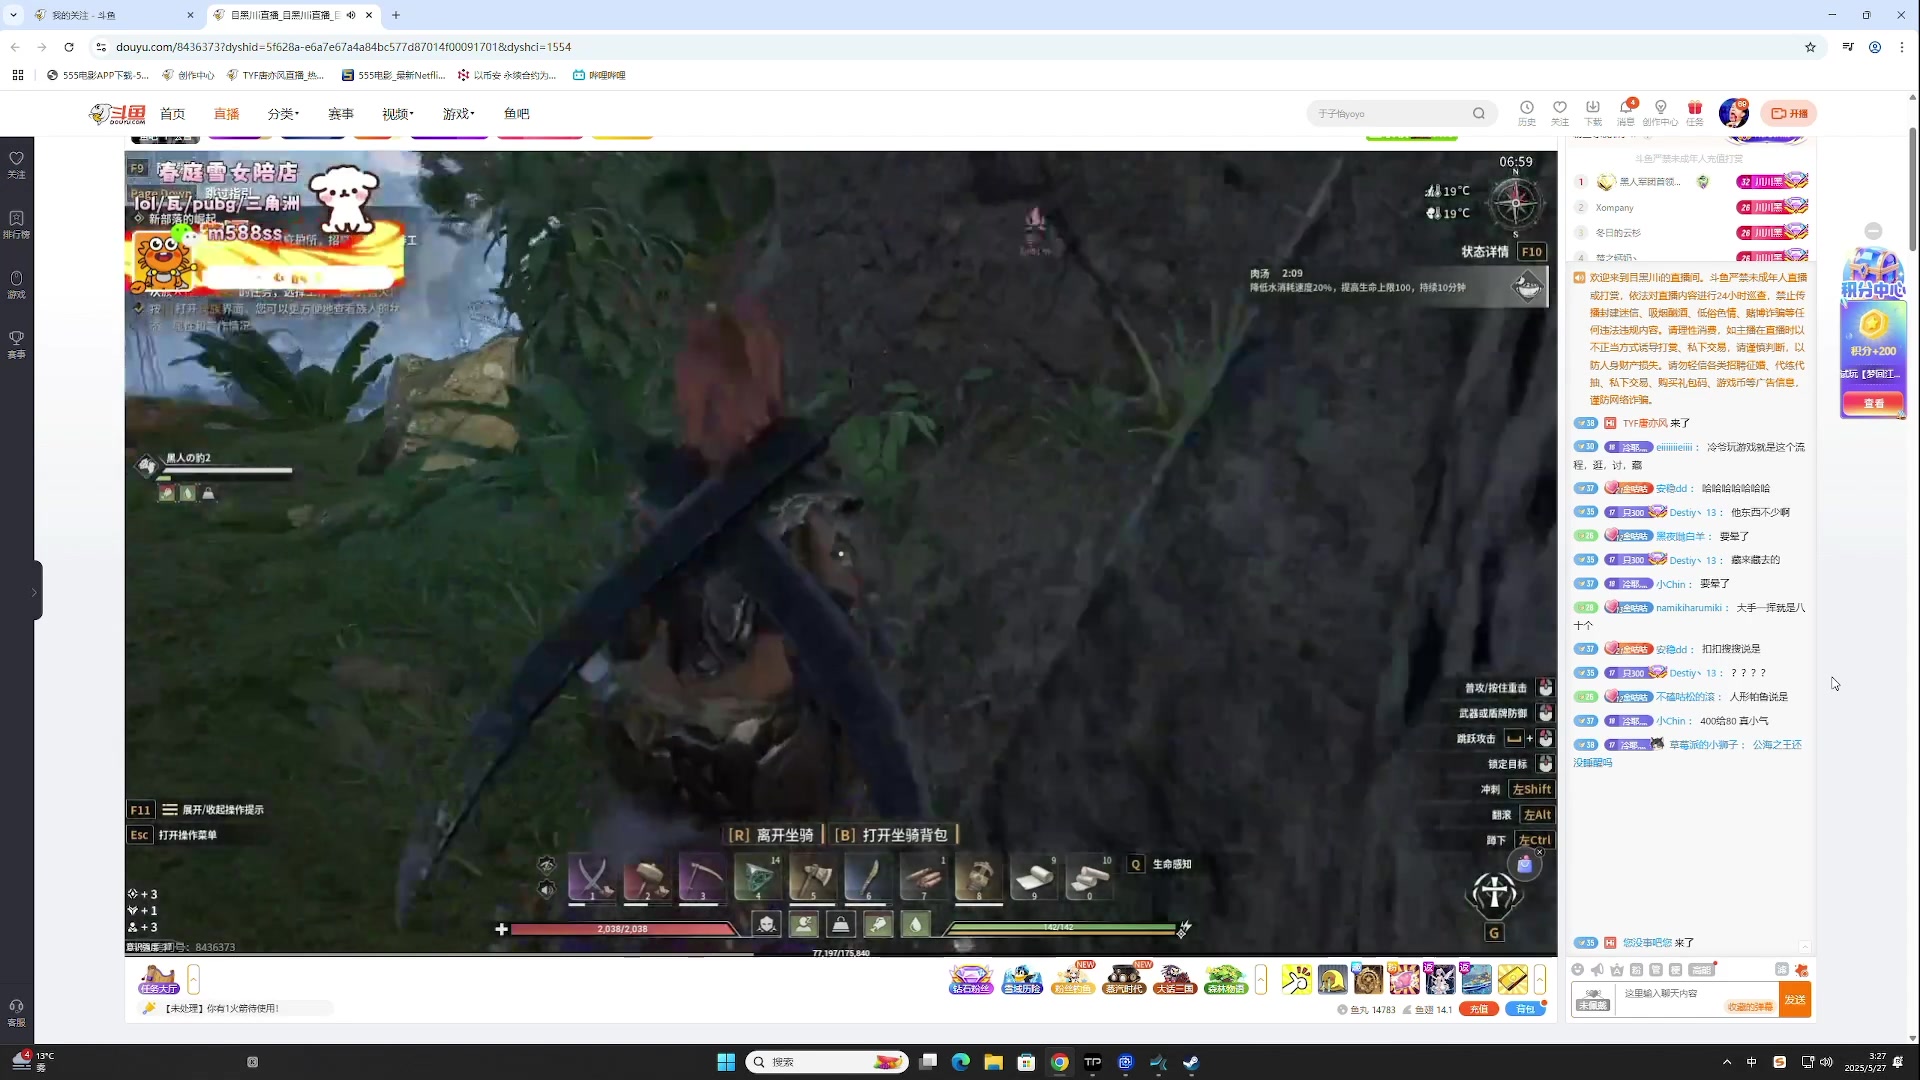Image resolution: width=1920 pixels, height=1080 pixels.
Task: Expand the left sidebar arrow handle
Action: (35, 591)
